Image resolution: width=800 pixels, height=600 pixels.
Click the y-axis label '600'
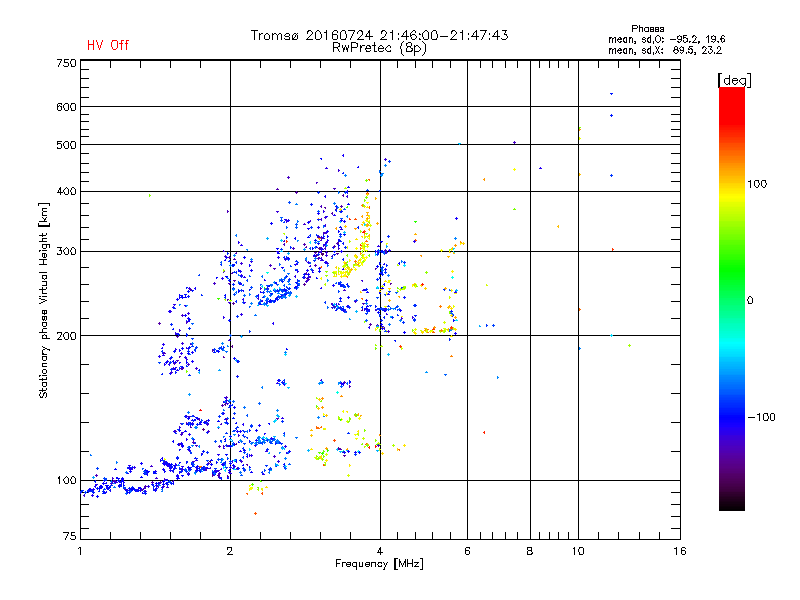(x=66, y=107)
